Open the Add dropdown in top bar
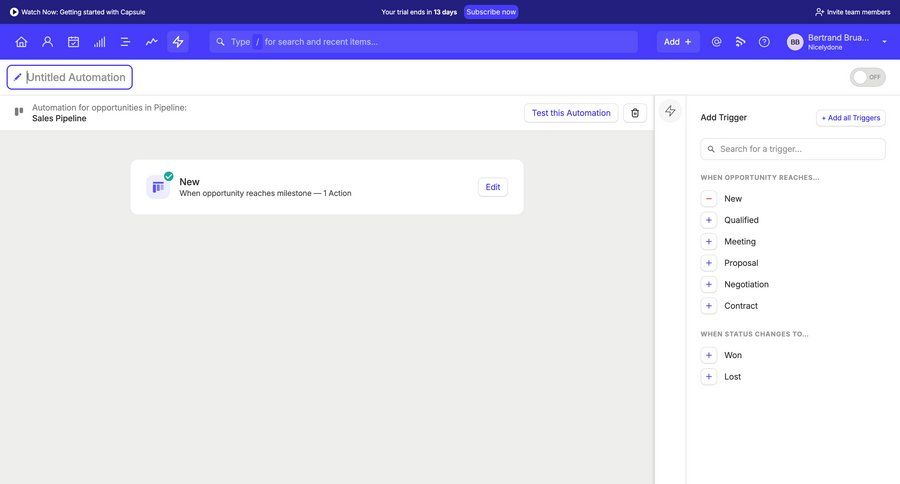The height and width of the screenshot is (484, 900). (677, 42)
